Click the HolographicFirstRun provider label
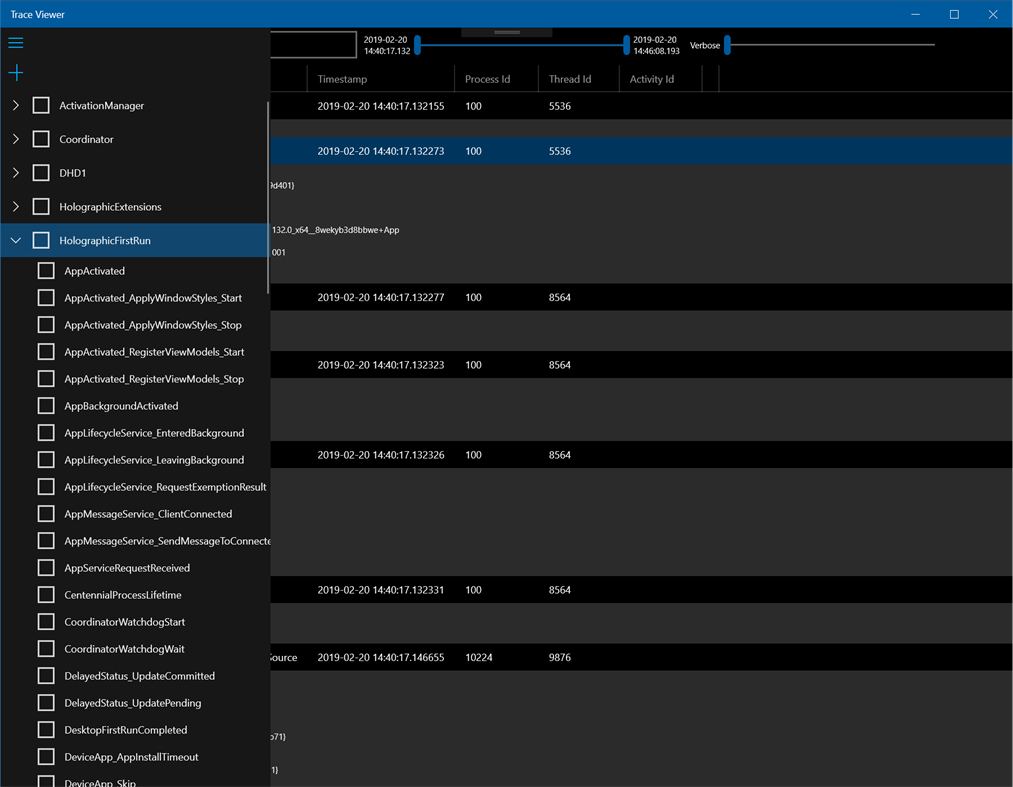This screenshot has width=1013, height=787. coord(105,240)
